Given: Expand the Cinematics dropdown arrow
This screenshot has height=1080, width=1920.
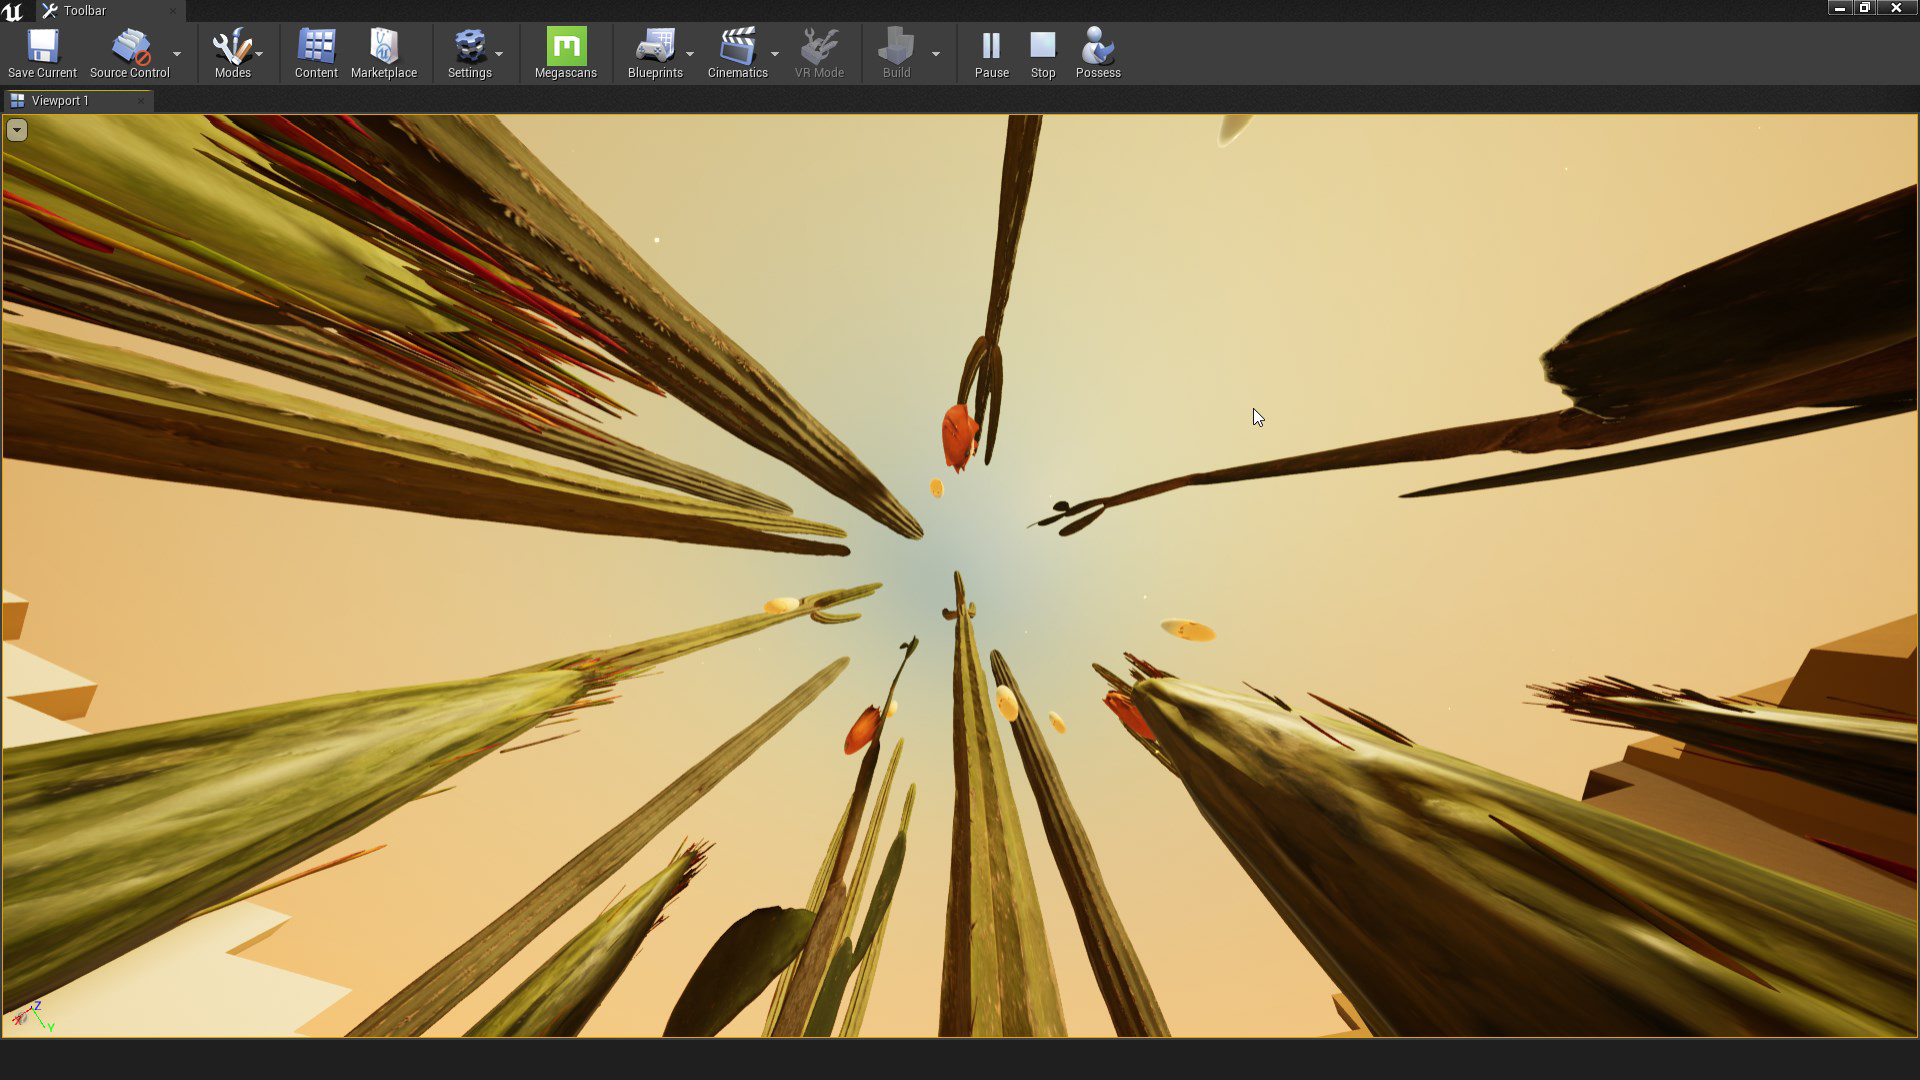Looking at the screenshot, I should point(775,54).
